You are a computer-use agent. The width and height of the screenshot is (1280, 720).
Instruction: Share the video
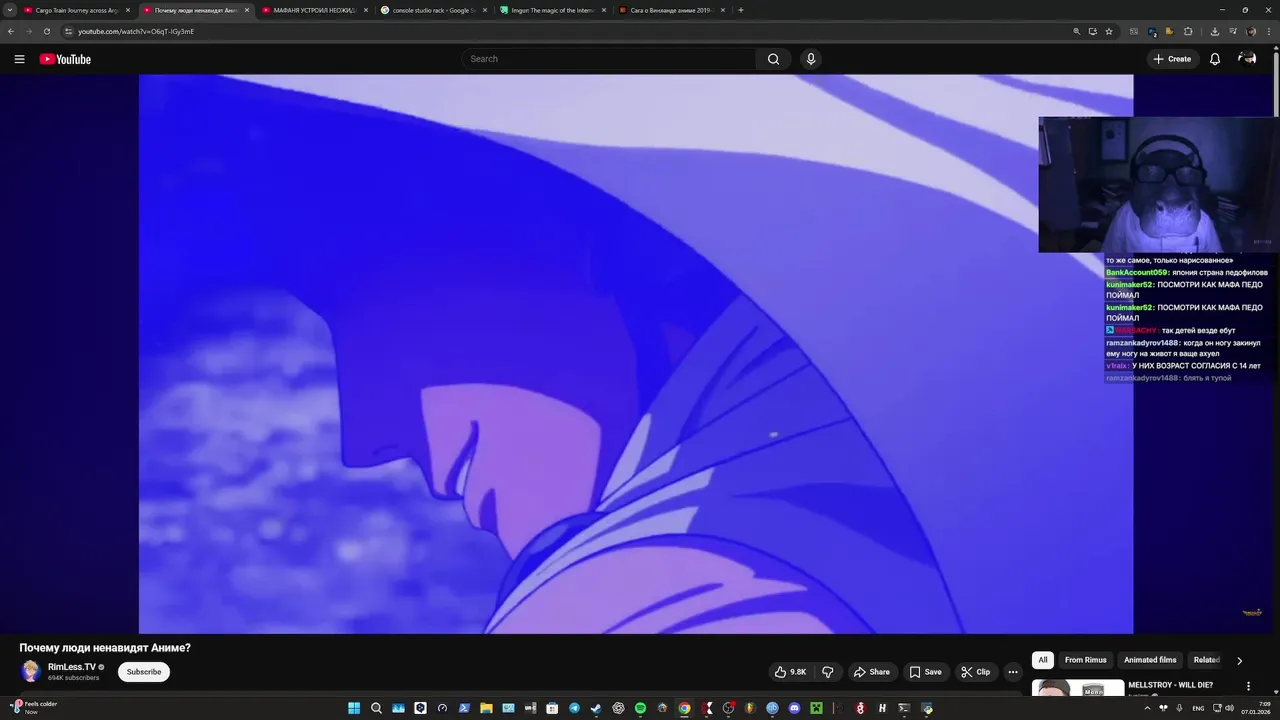pos(871,672)
